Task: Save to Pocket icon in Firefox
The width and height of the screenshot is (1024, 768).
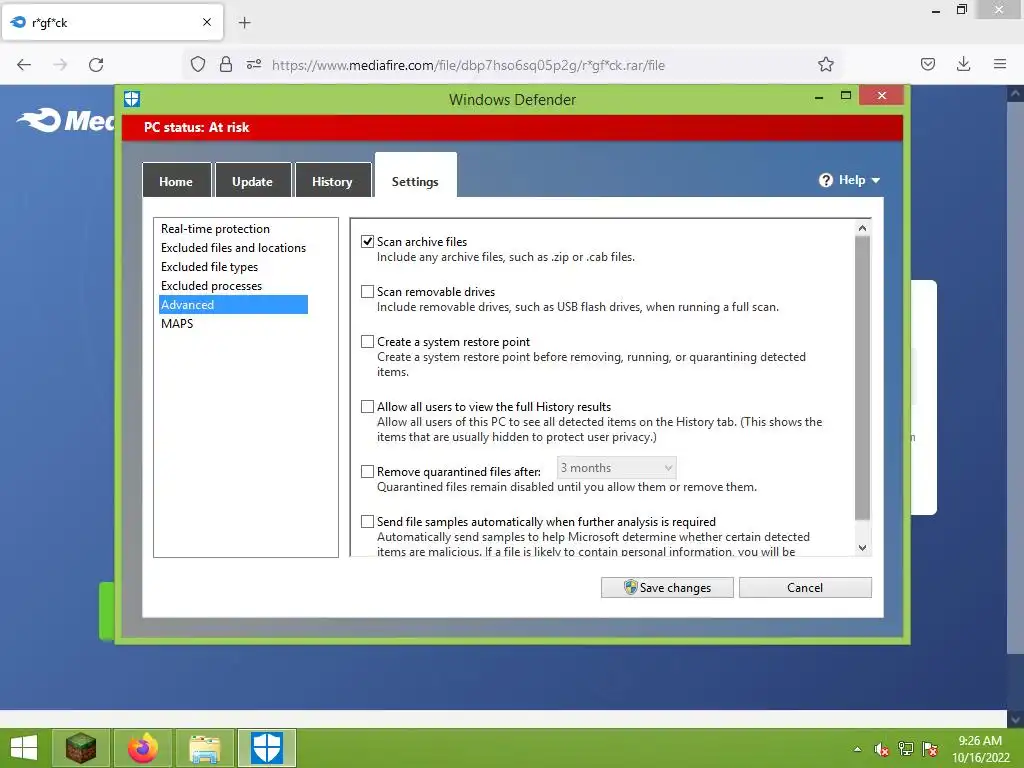Action: [x=927, y=64]
